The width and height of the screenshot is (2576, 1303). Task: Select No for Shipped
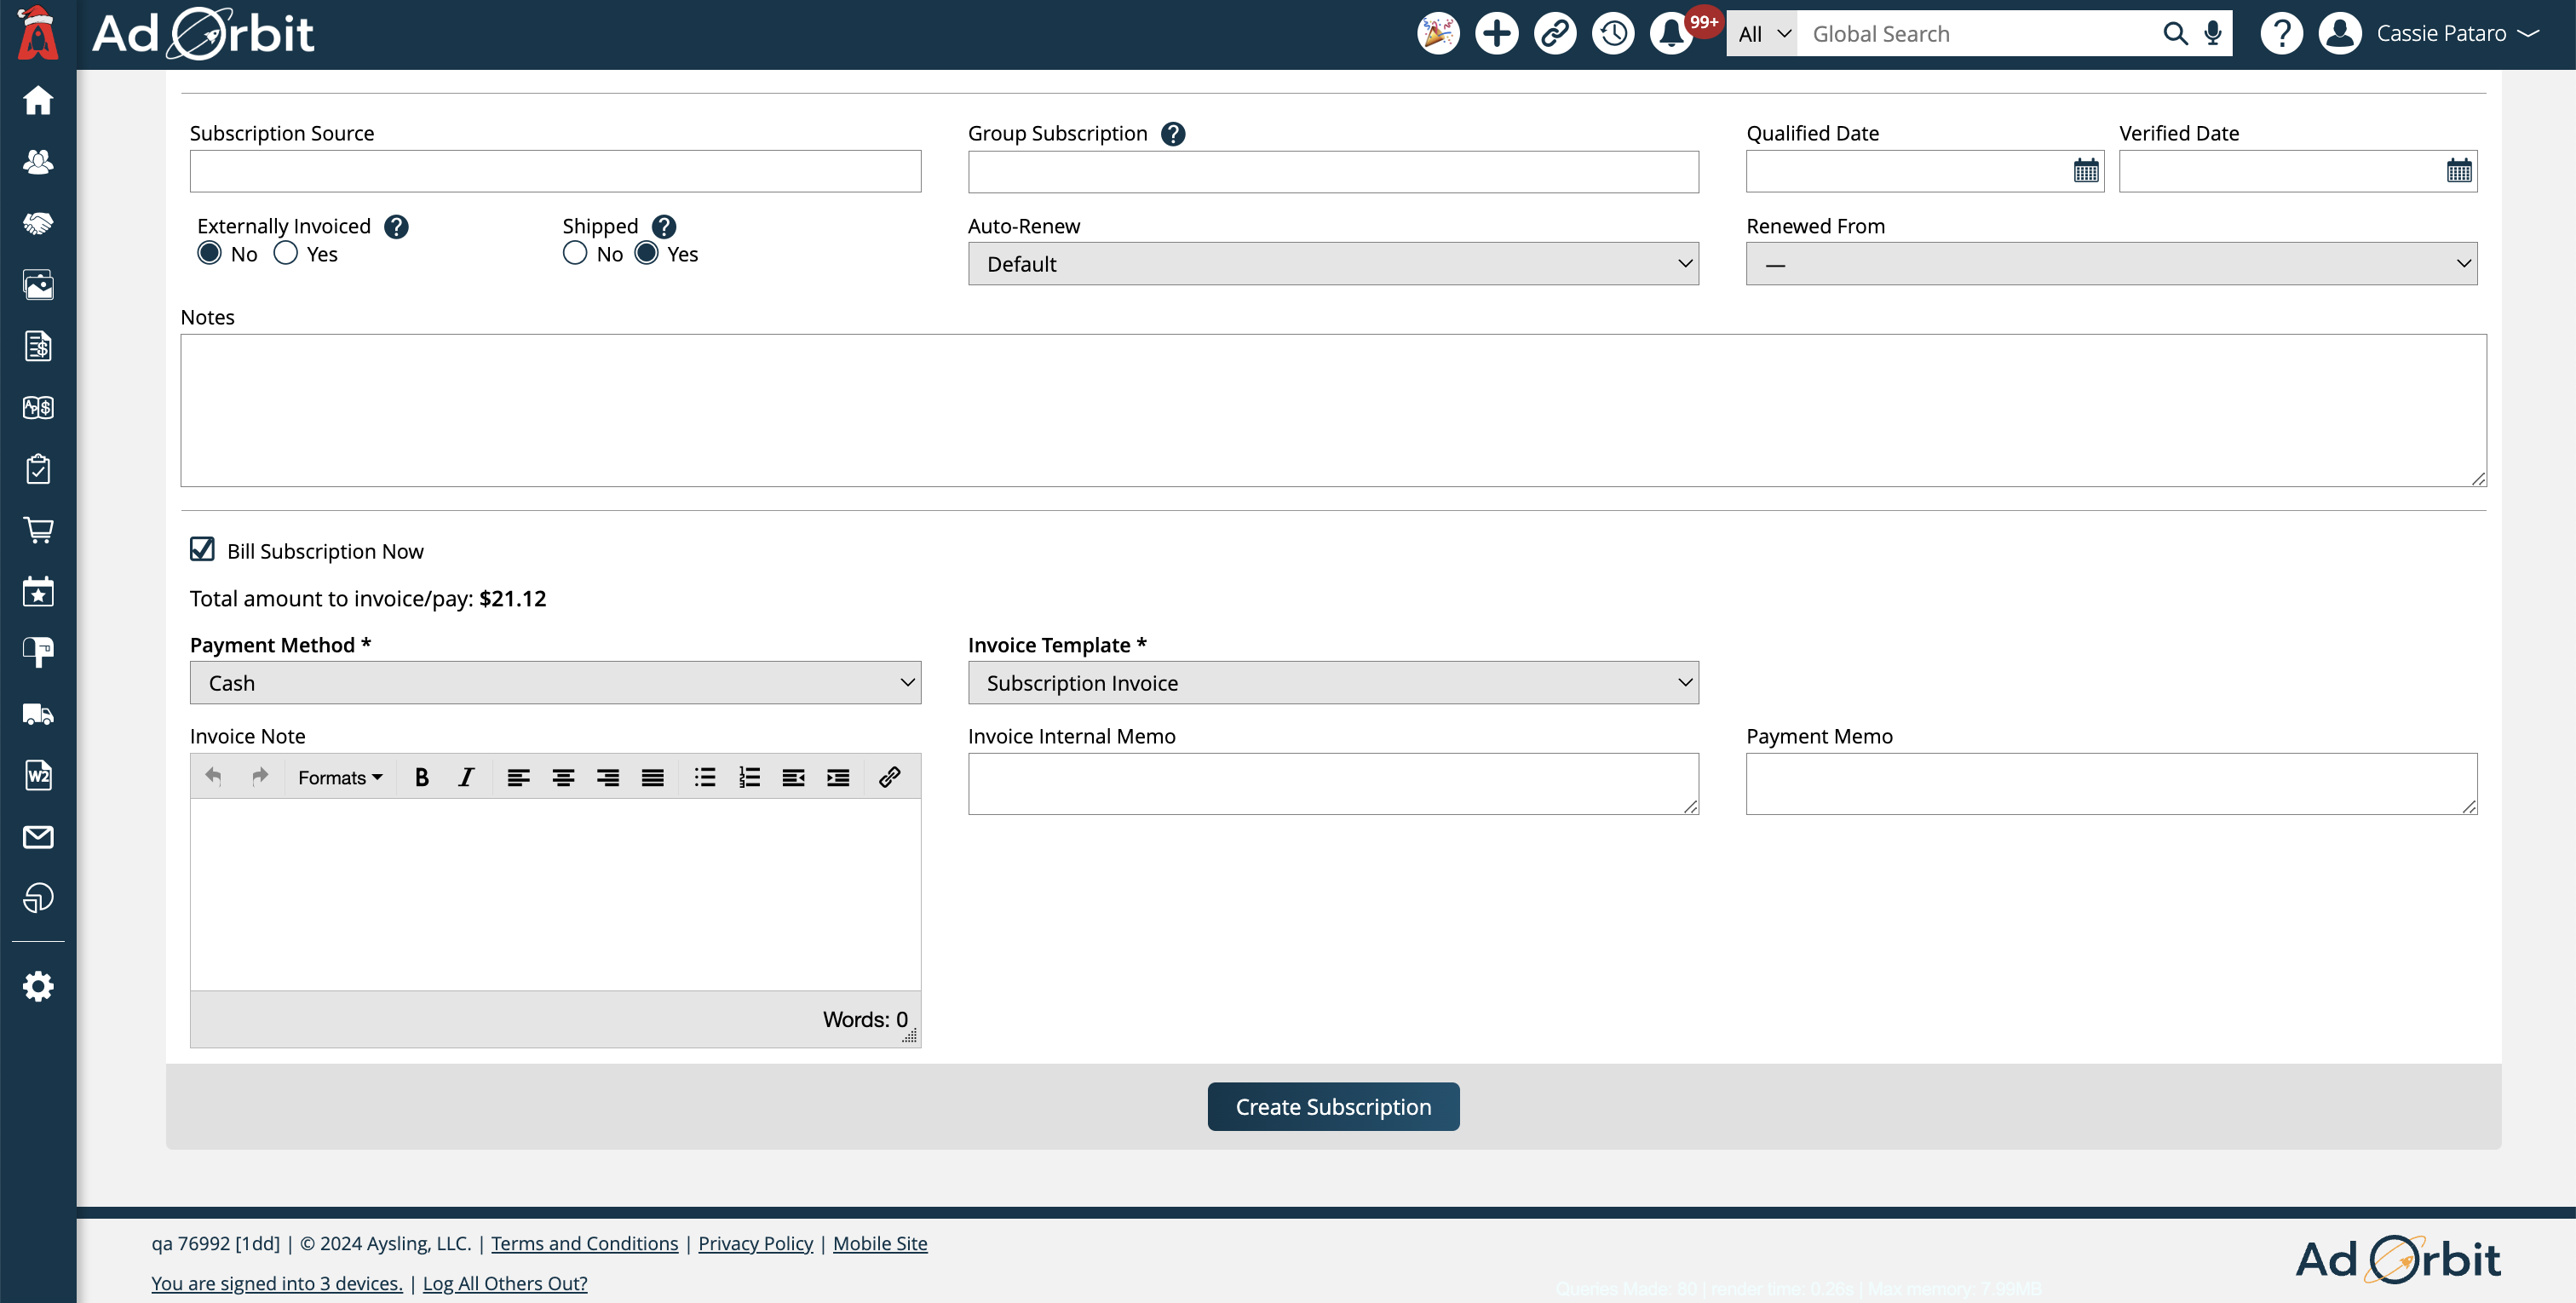[x=575, y=253]
